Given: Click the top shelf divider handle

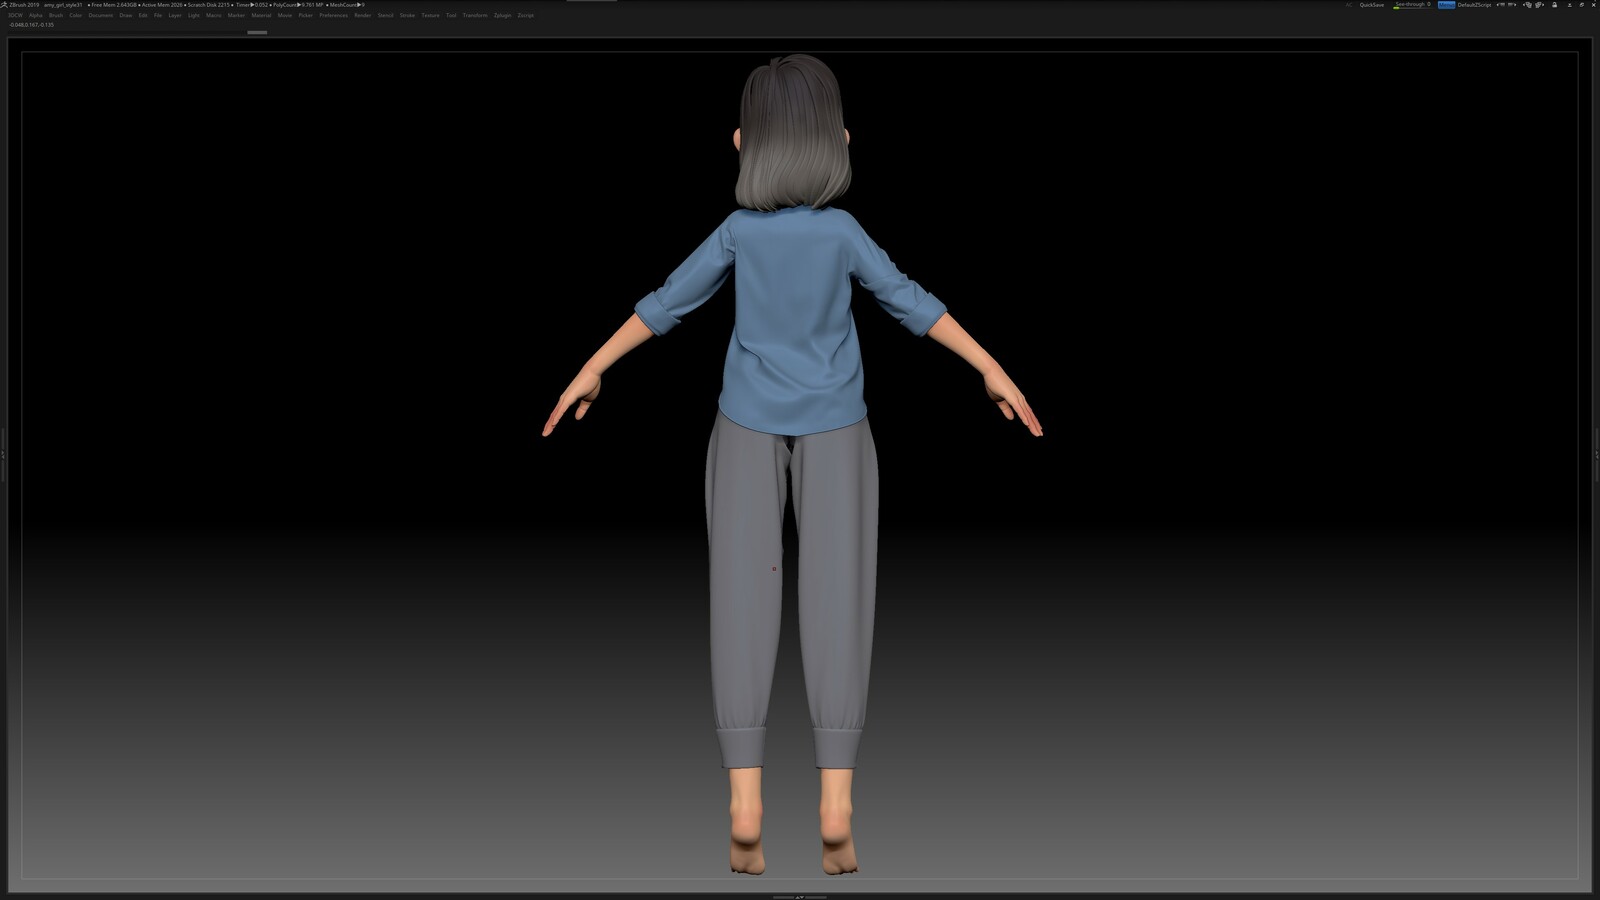Looking at the screenshot, I should click(x=257, y=32).
